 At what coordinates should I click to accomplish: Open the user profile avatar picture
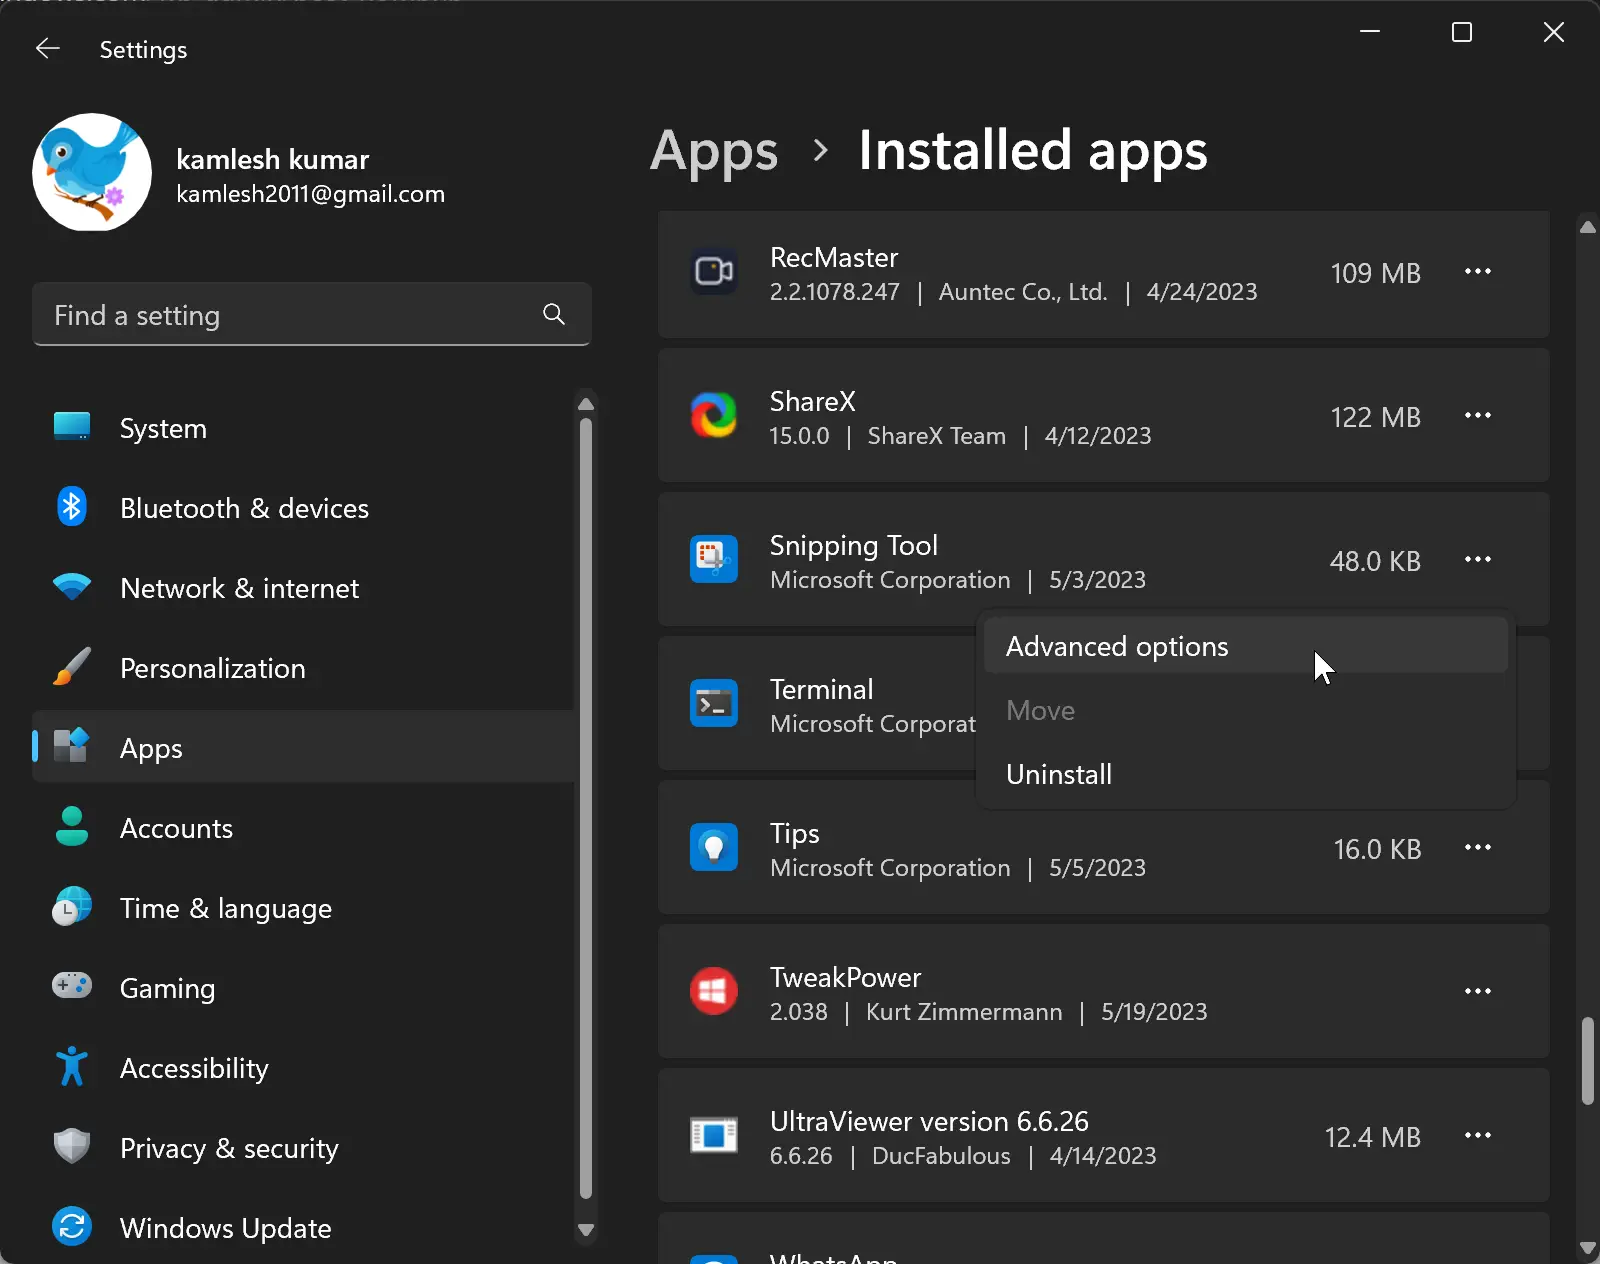pyautogui.click(x=92, y=172)
